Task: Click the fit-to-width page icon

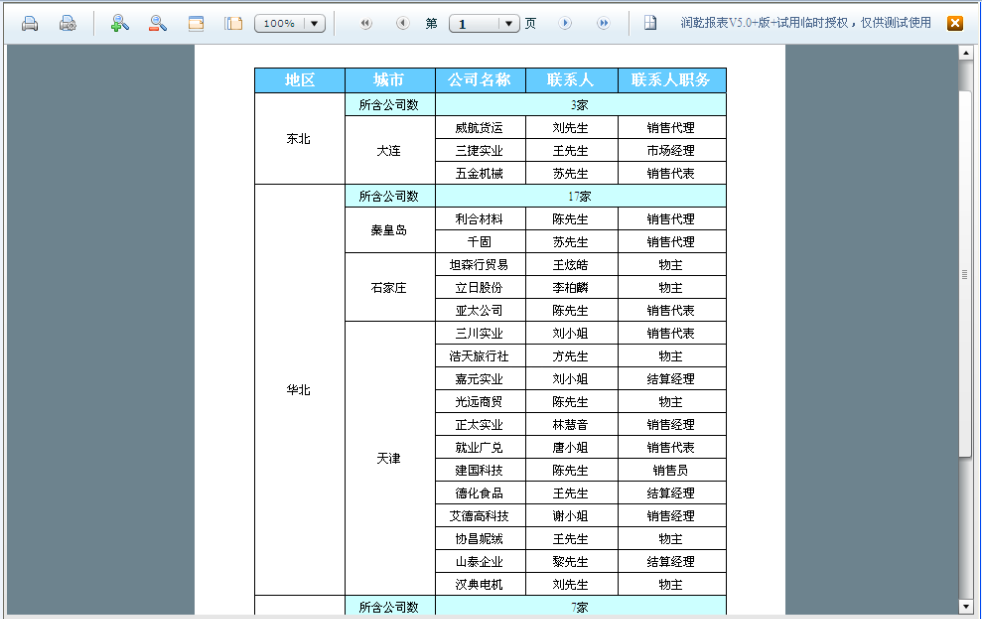Action: [x=196, y=24]
